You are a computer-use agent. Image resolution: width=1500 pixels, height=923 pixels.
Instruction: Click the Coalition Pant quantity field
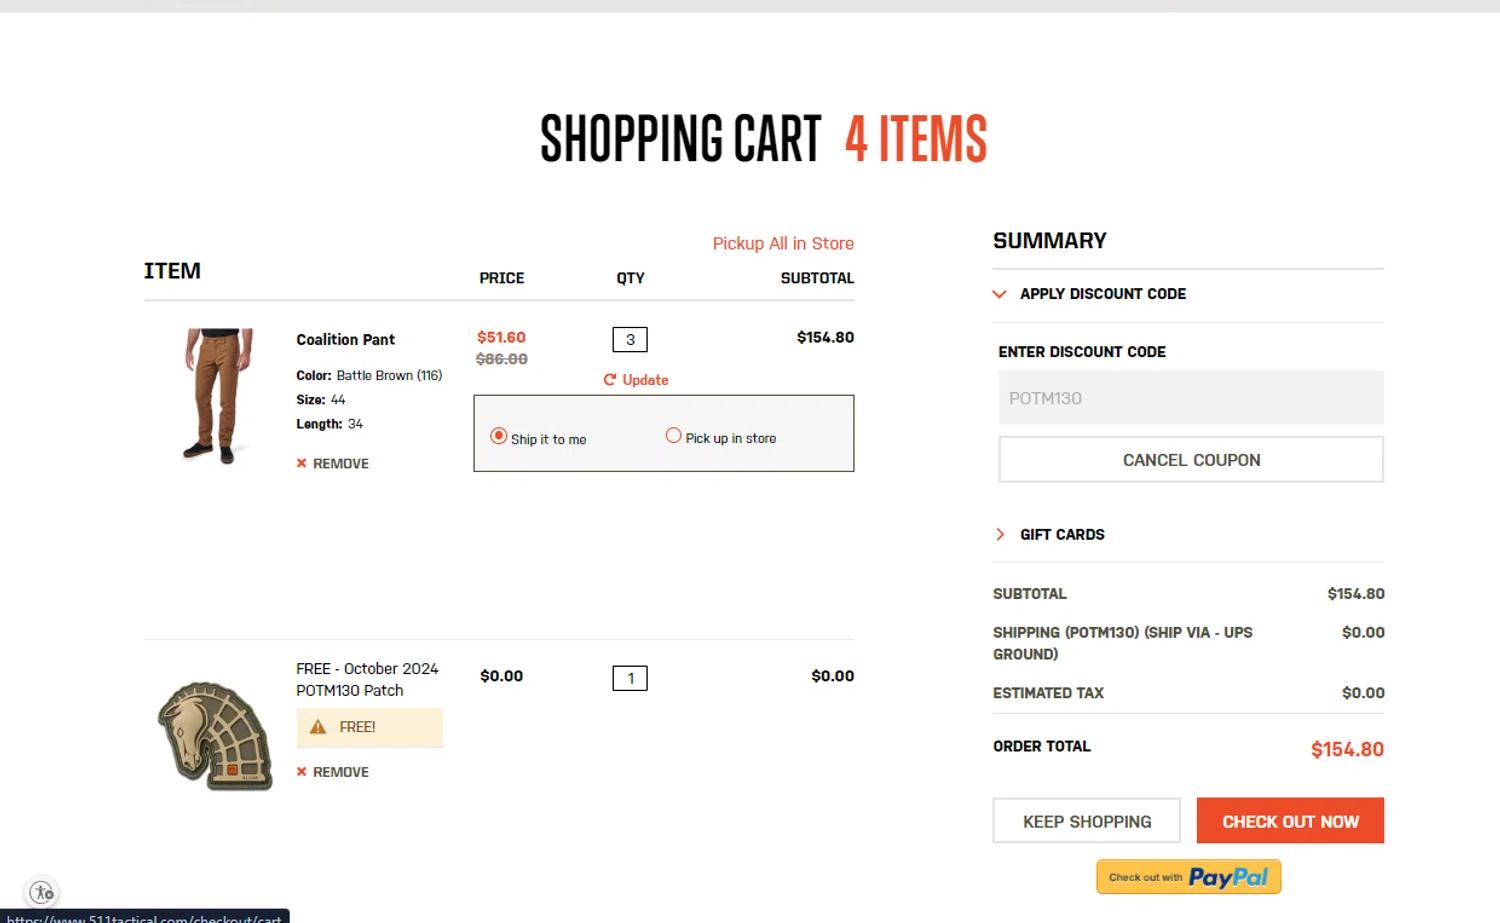(x=630, y=340)
